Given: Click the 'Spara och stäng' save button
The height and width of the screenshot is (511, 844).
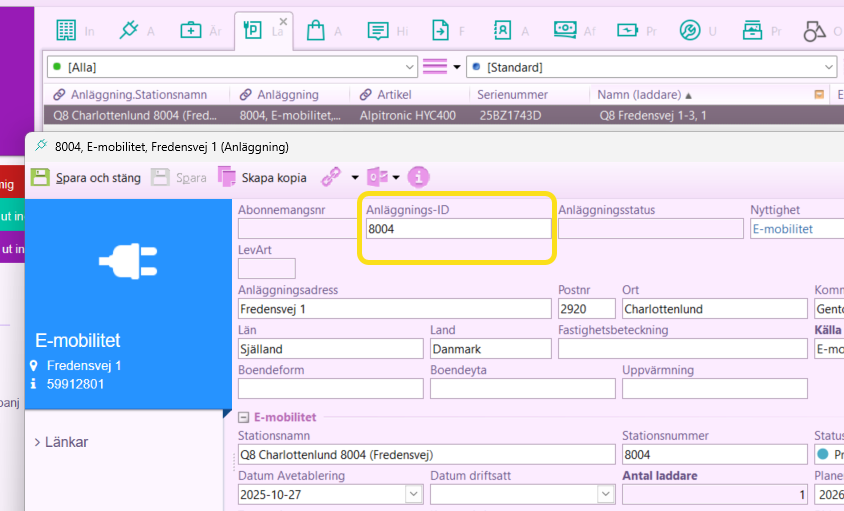Looking at the screenshot, I should pyautogui.click(x=87, y=177).
